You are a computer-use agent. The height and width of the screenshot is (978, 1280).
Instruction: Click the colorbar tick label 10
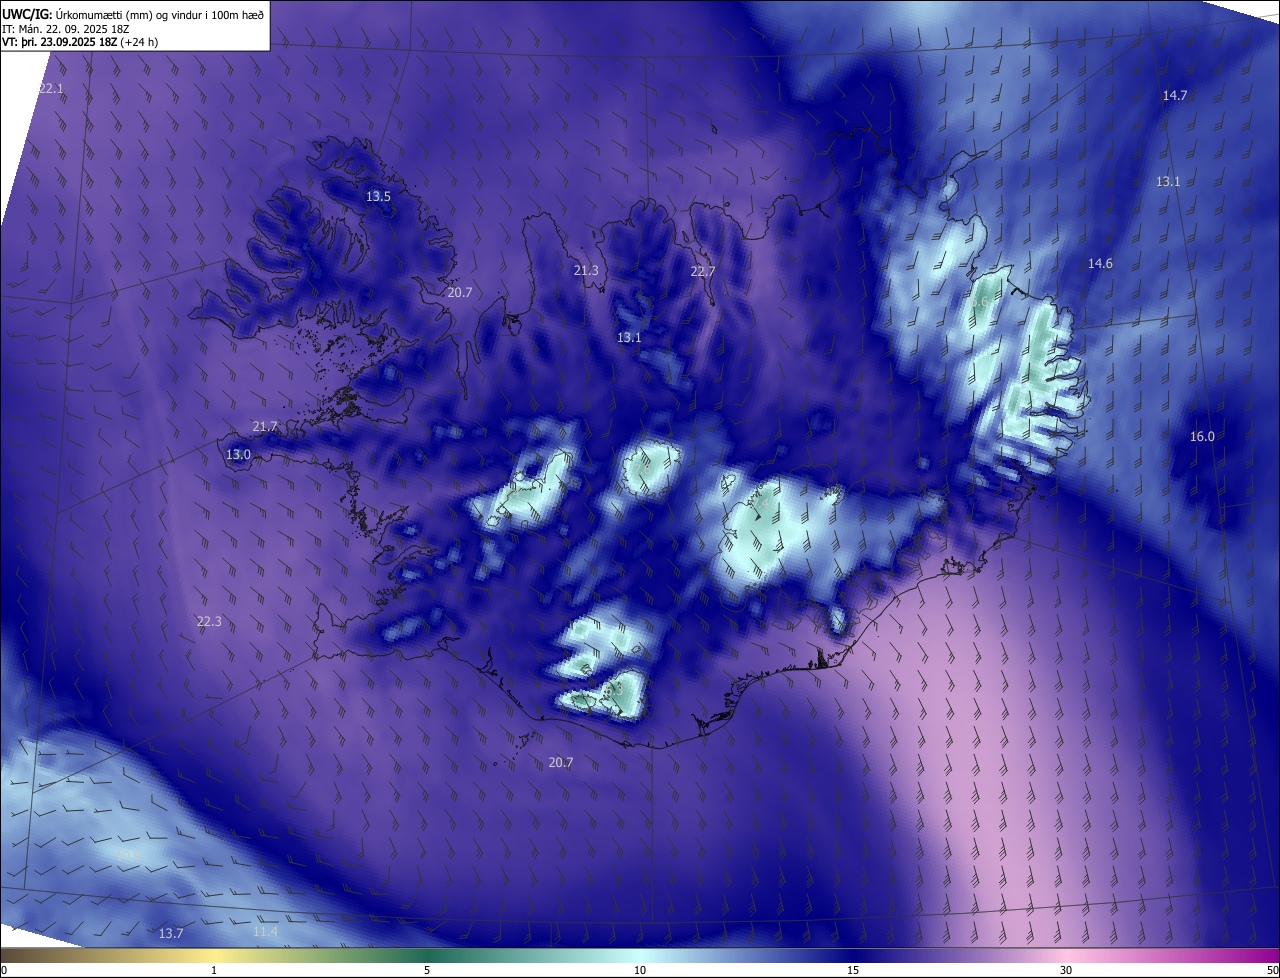[640, 971]
